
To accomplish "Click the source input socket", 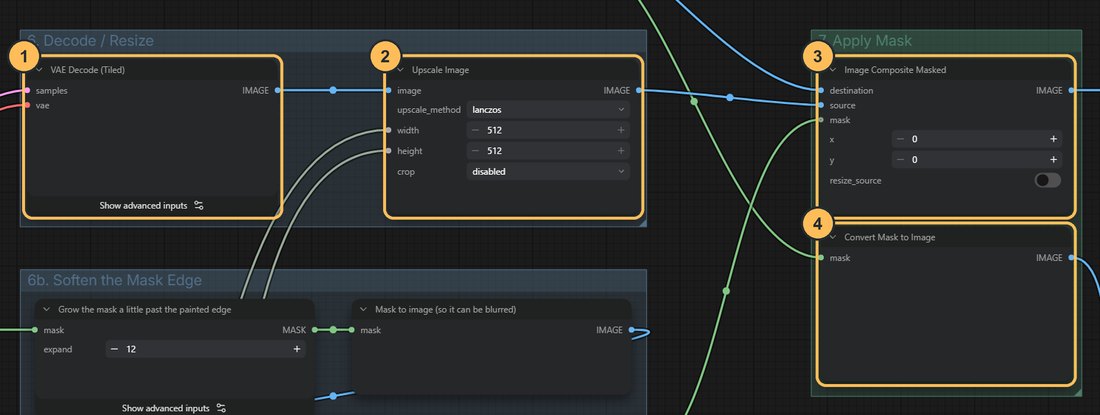I will click(821, 105).
